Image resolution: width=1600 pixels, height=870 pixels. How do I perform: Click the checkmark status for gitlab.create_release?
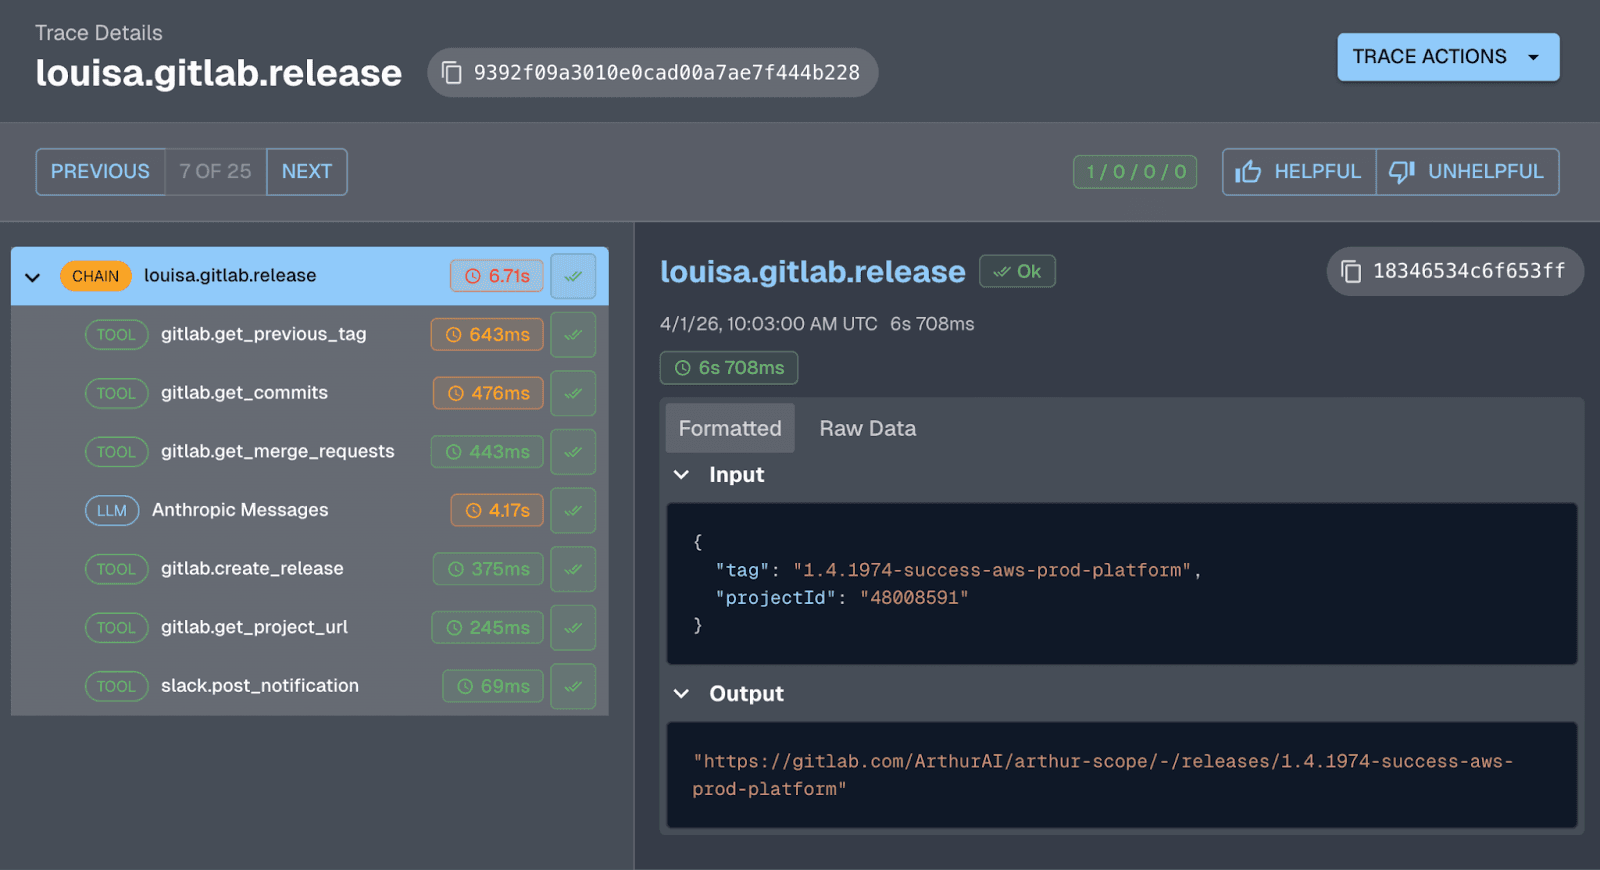click(573, 569)
